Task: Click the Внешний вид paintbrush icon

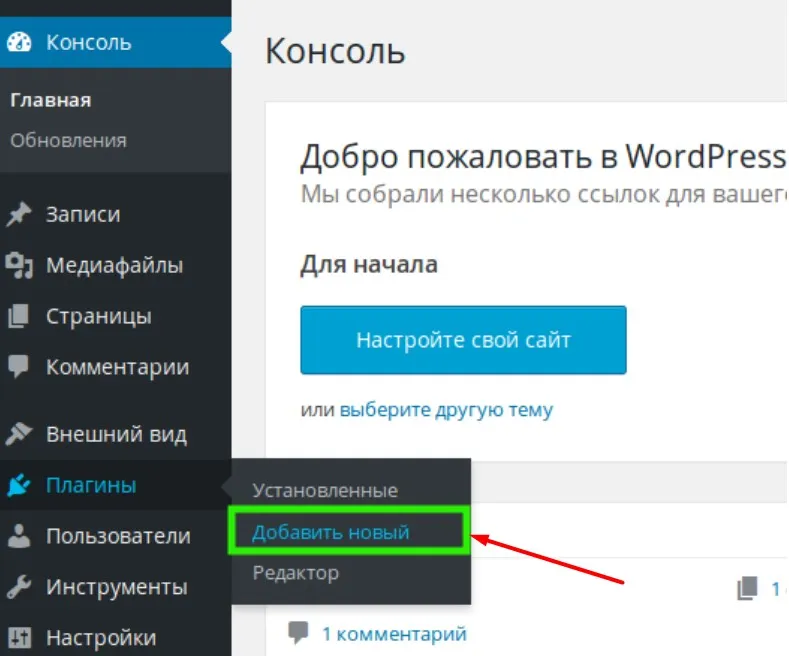Action: [19, 434]
